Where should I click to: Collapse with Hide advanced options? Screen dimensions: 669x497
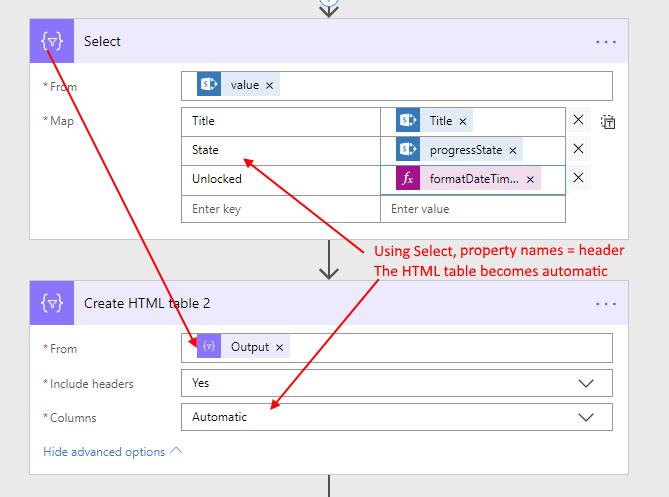point(112,452)
